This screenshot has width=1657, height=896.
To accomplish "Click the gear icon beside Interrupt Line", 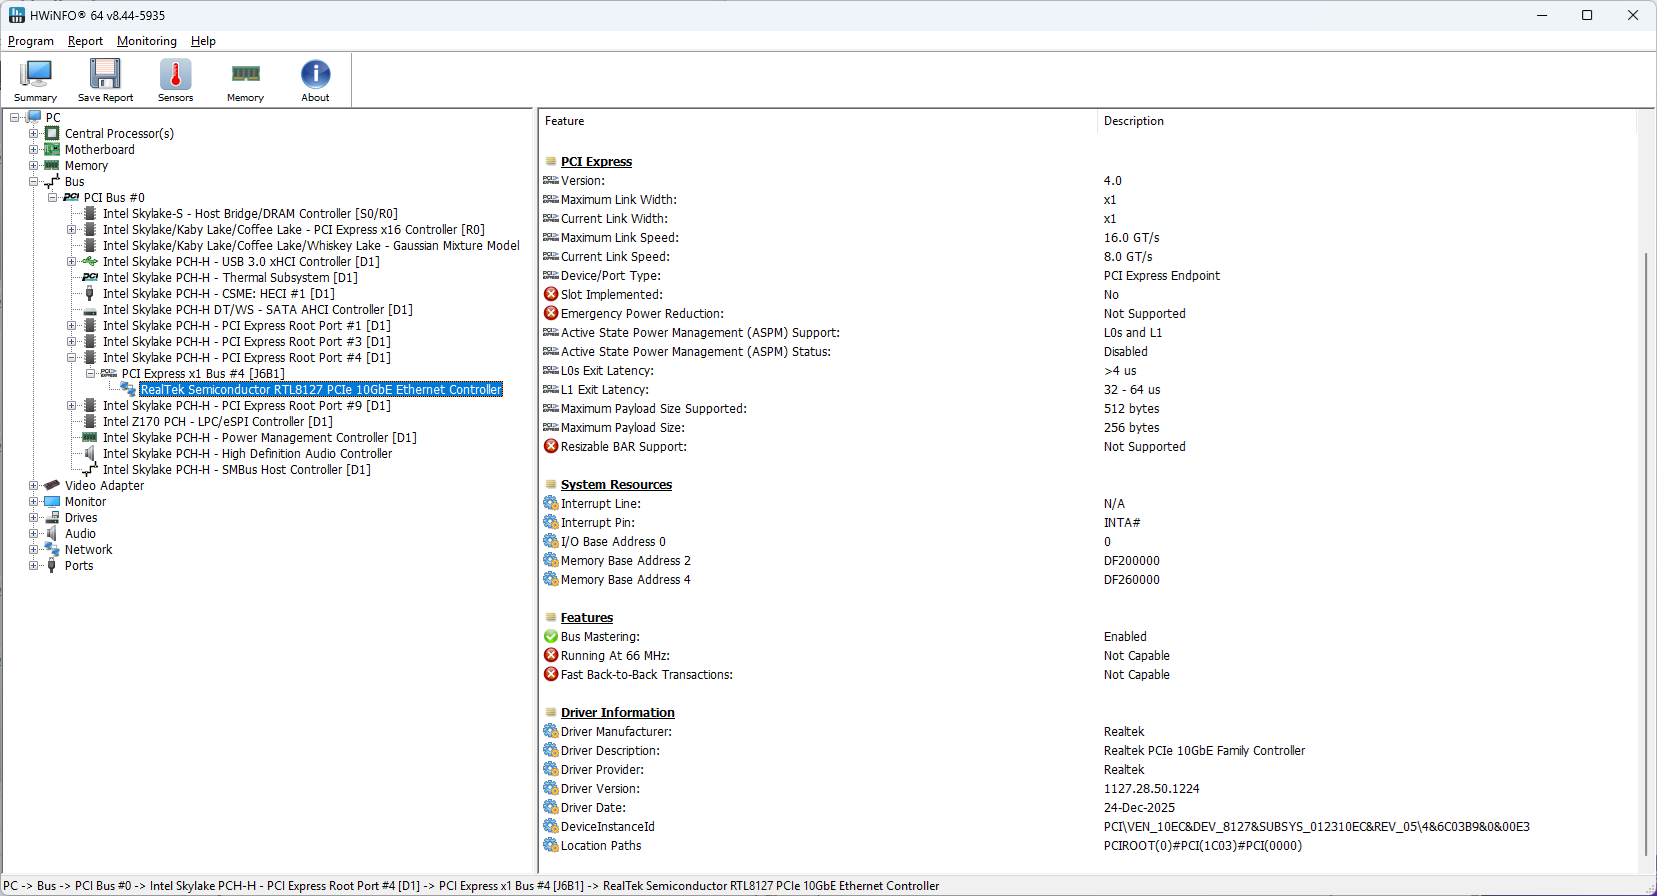I will tap(551, 504).
